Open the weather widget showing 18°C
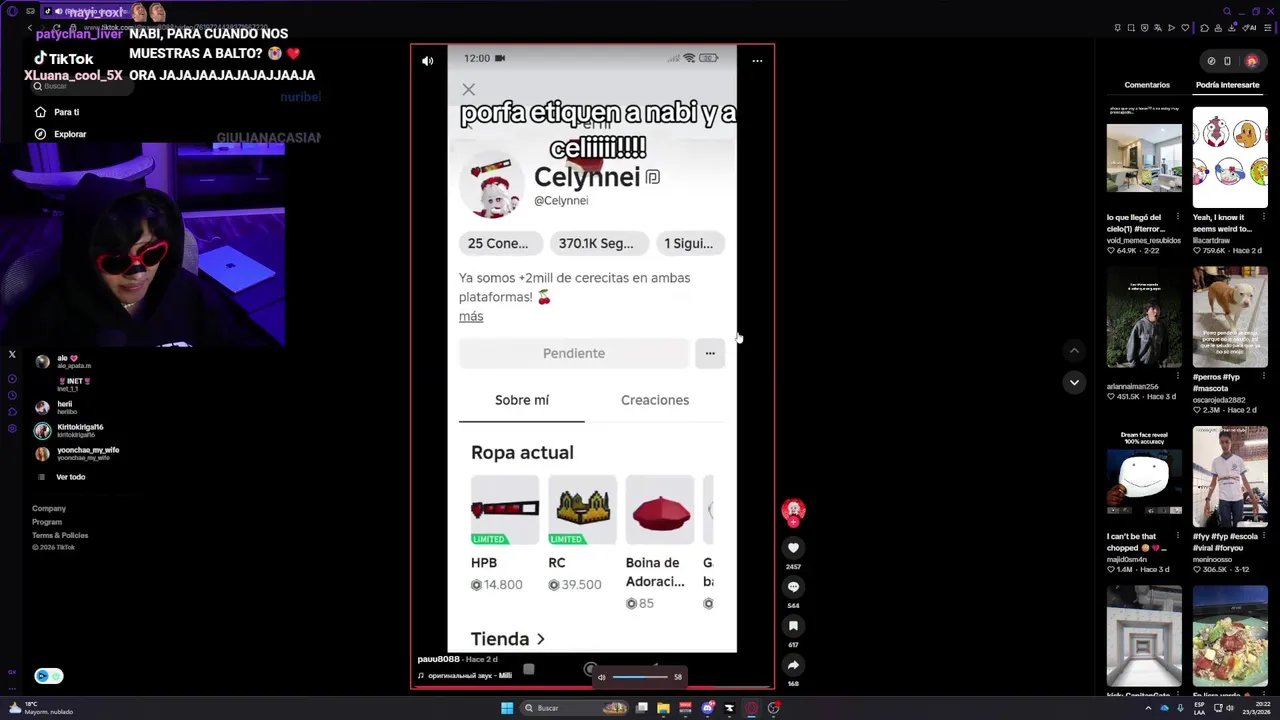The width and height of the screenshot is (1280, 720). [x=40, y=708]
